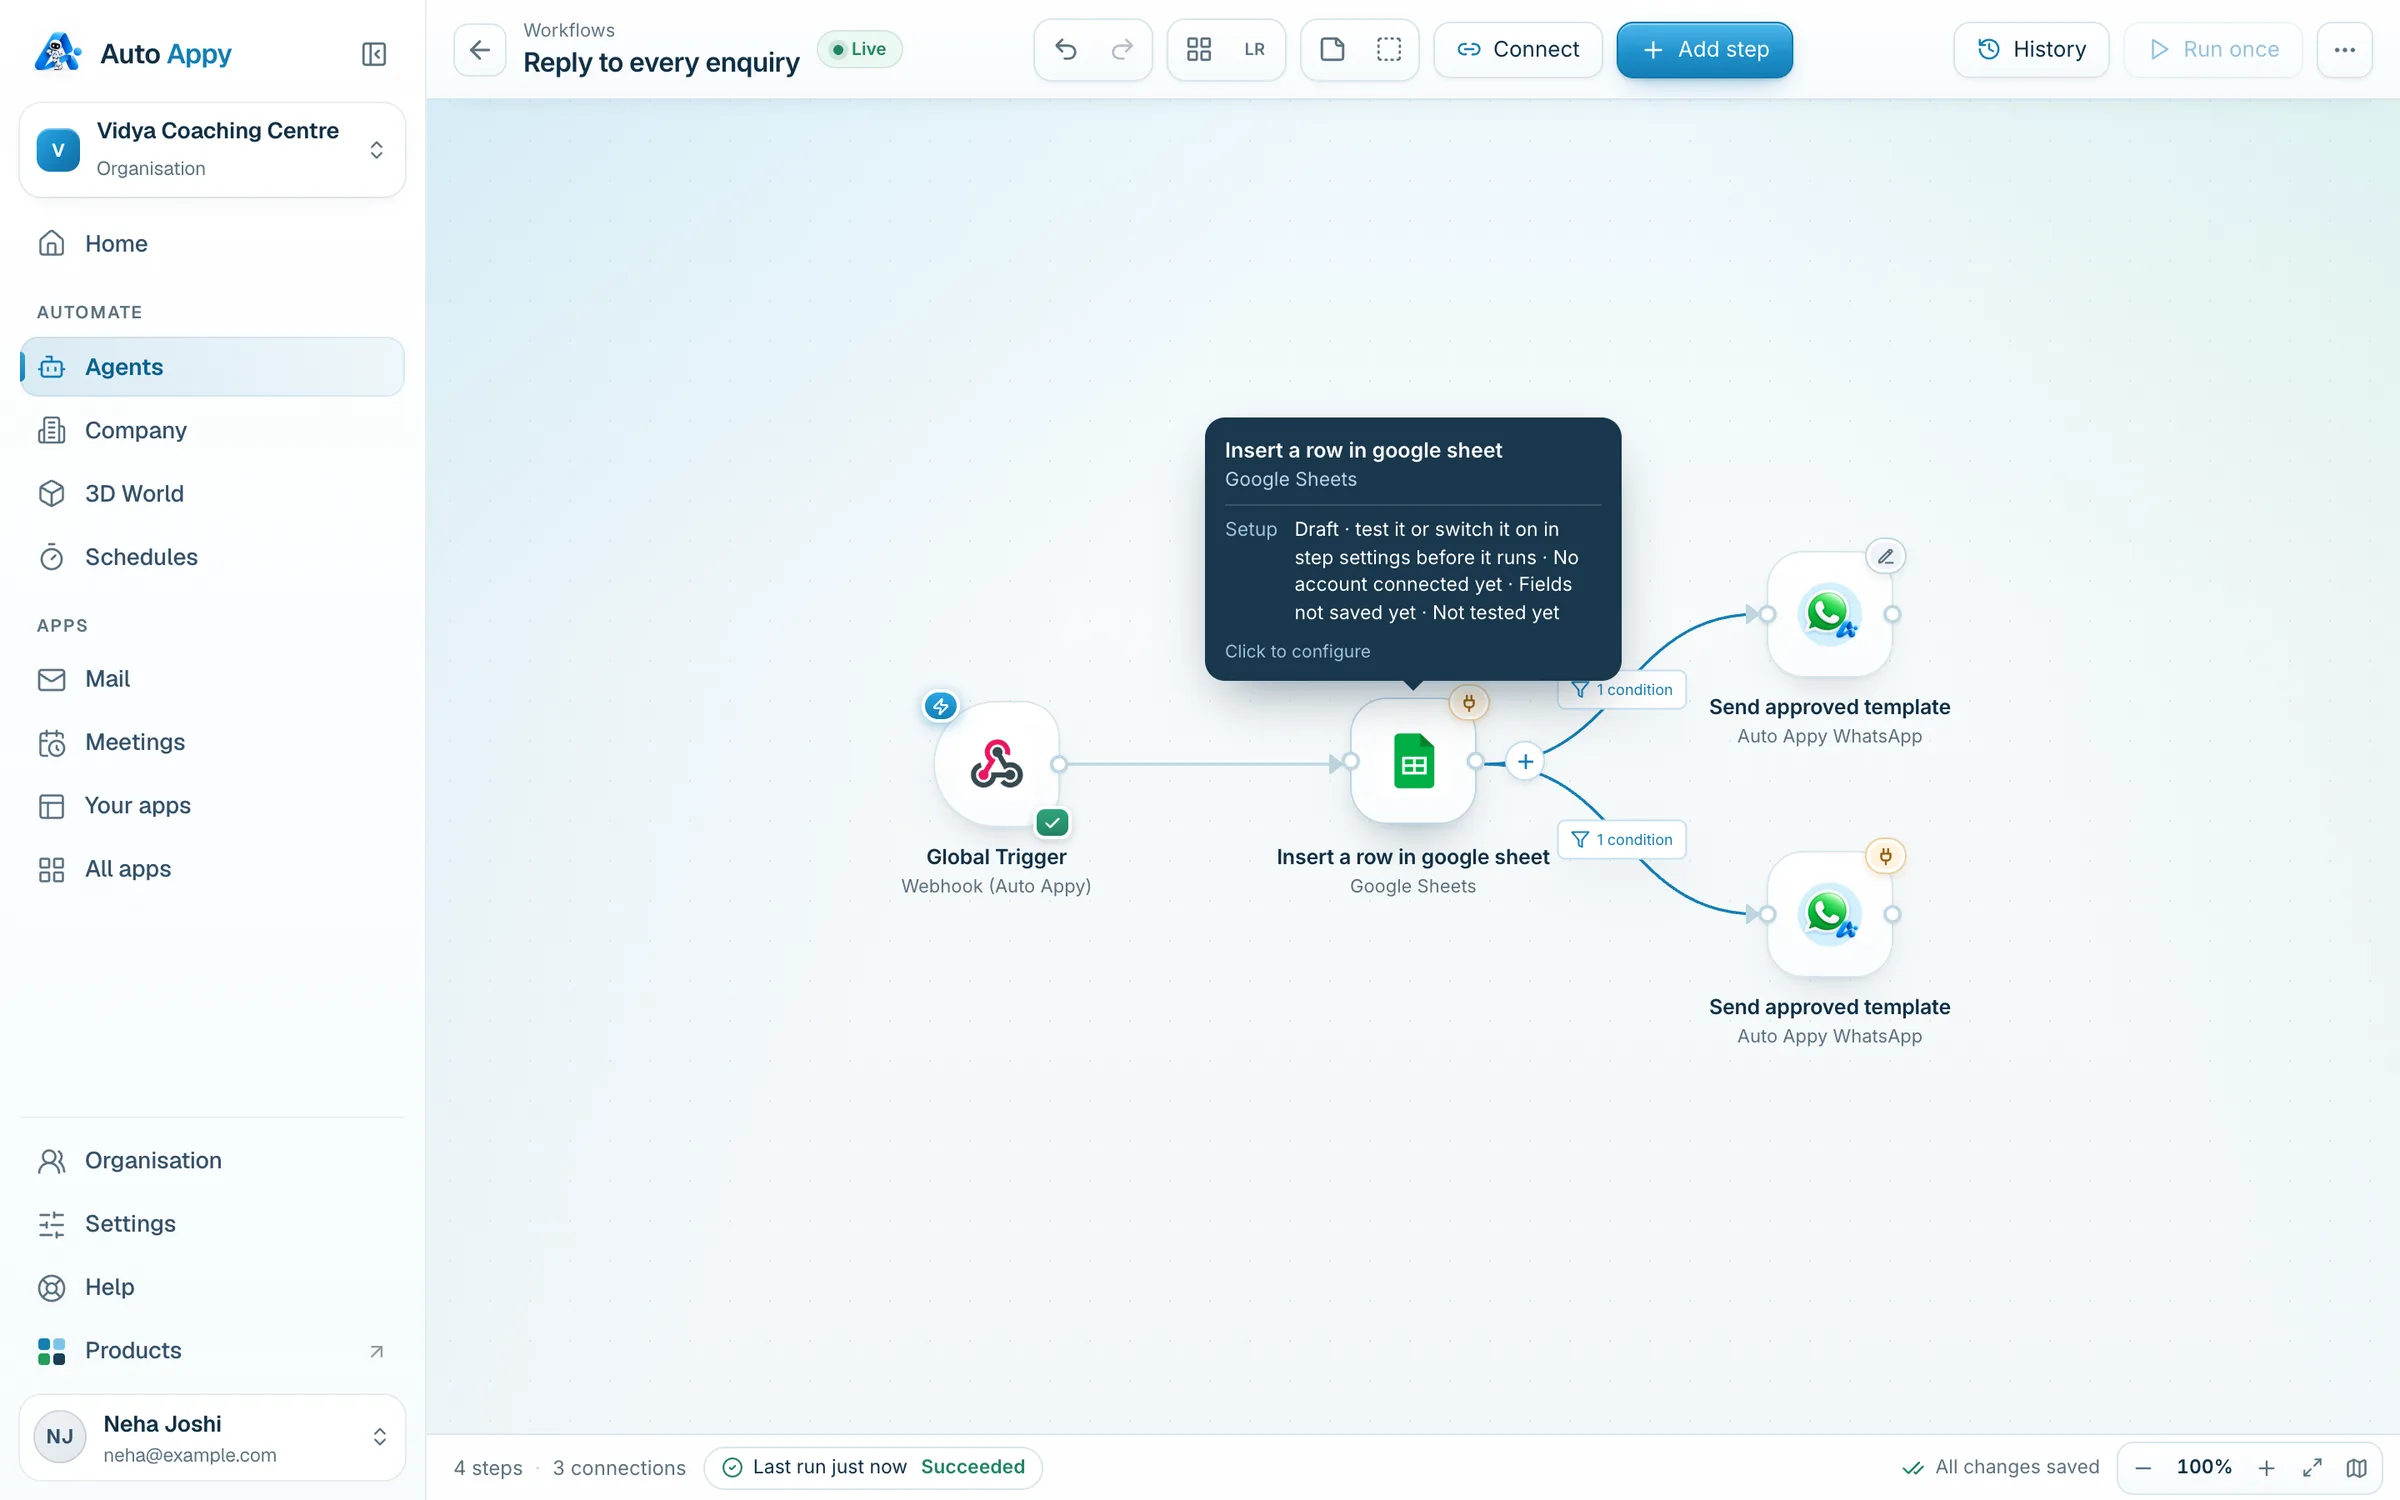The height and width of the screenshot is (1500, 2400).
Task: Click the Last run Succeeded status
Action: [873, 1467]
